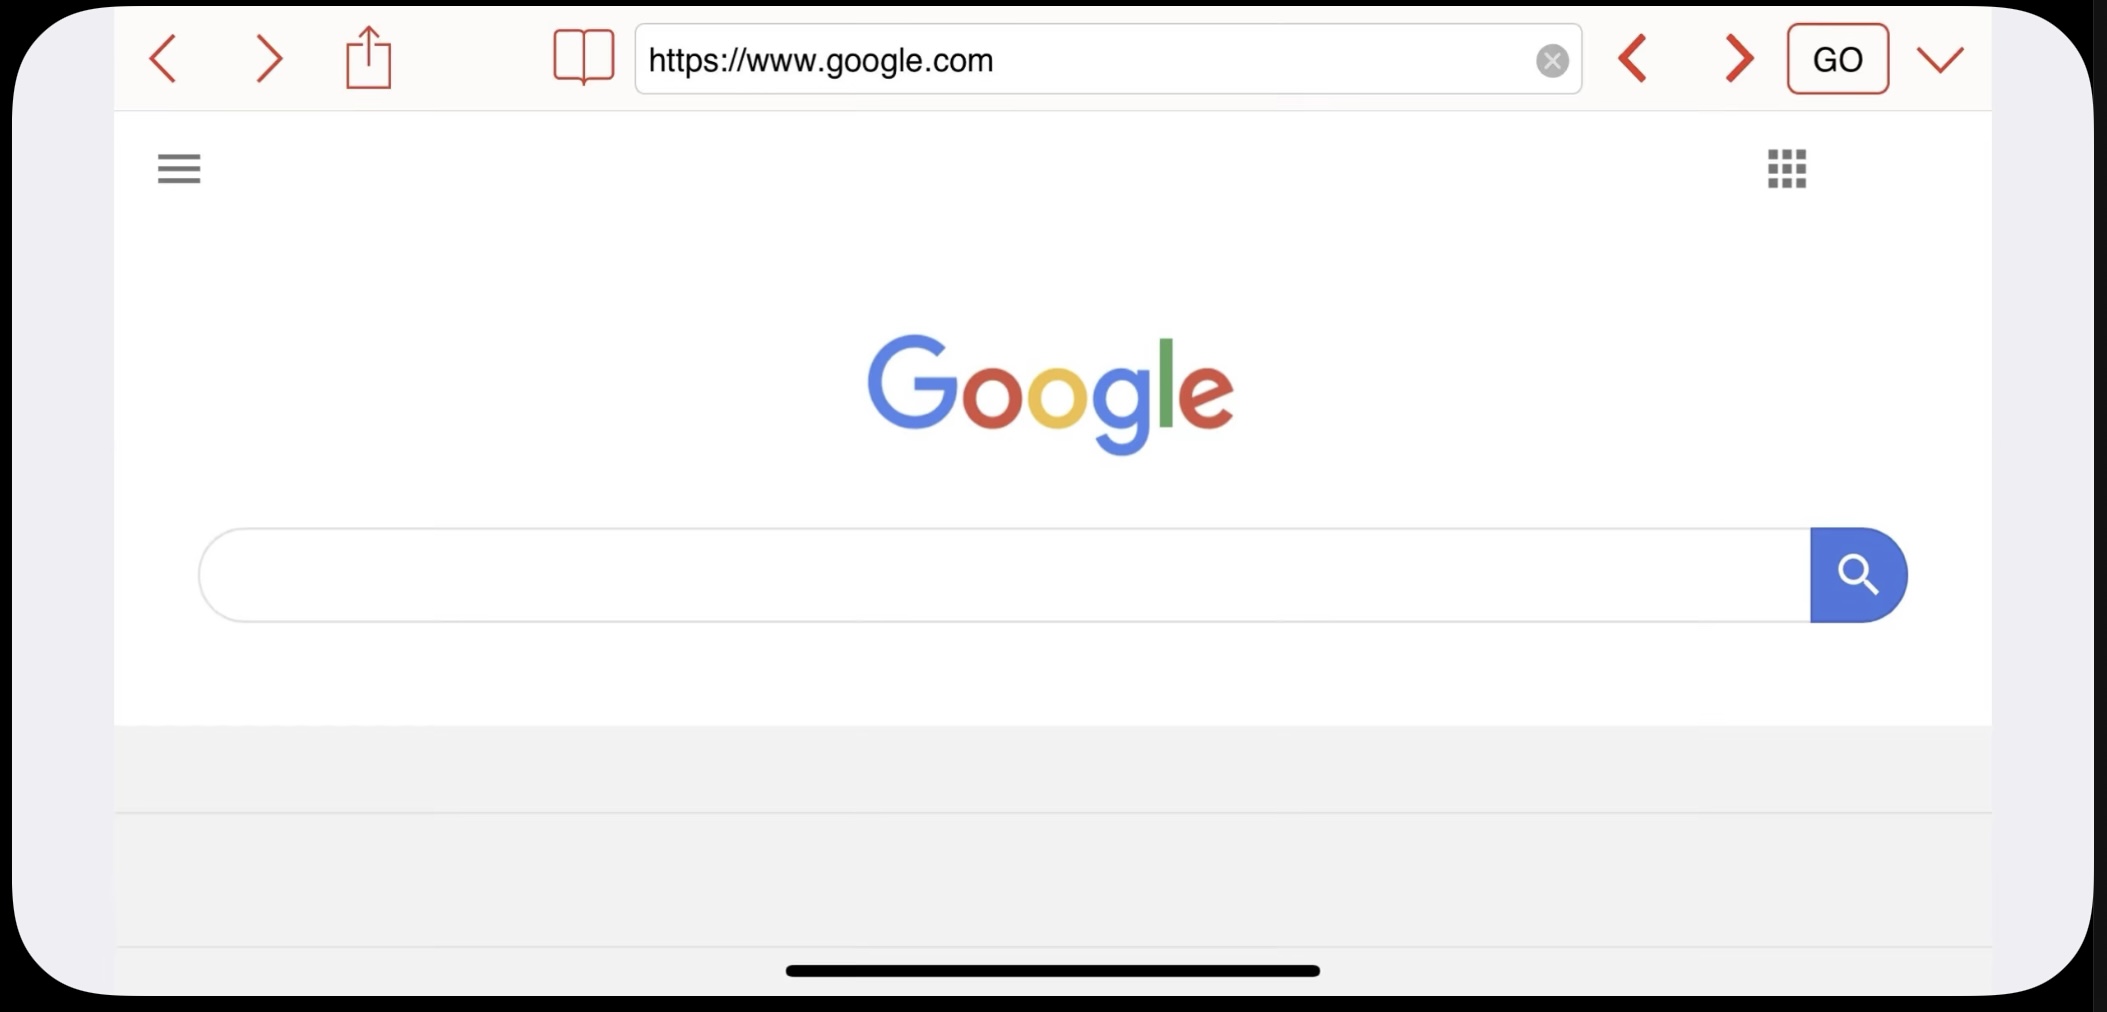
Task: Focus the address bar showing https://www.google.com
Action: [1085, 60]
